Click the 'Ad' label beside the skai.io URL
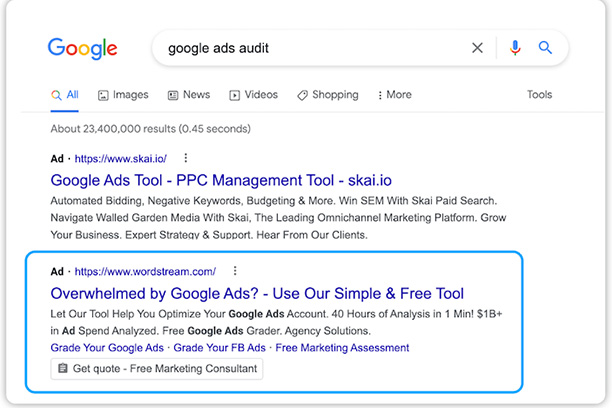The width and height of the screenshot is (612, 408). (57, 159)
